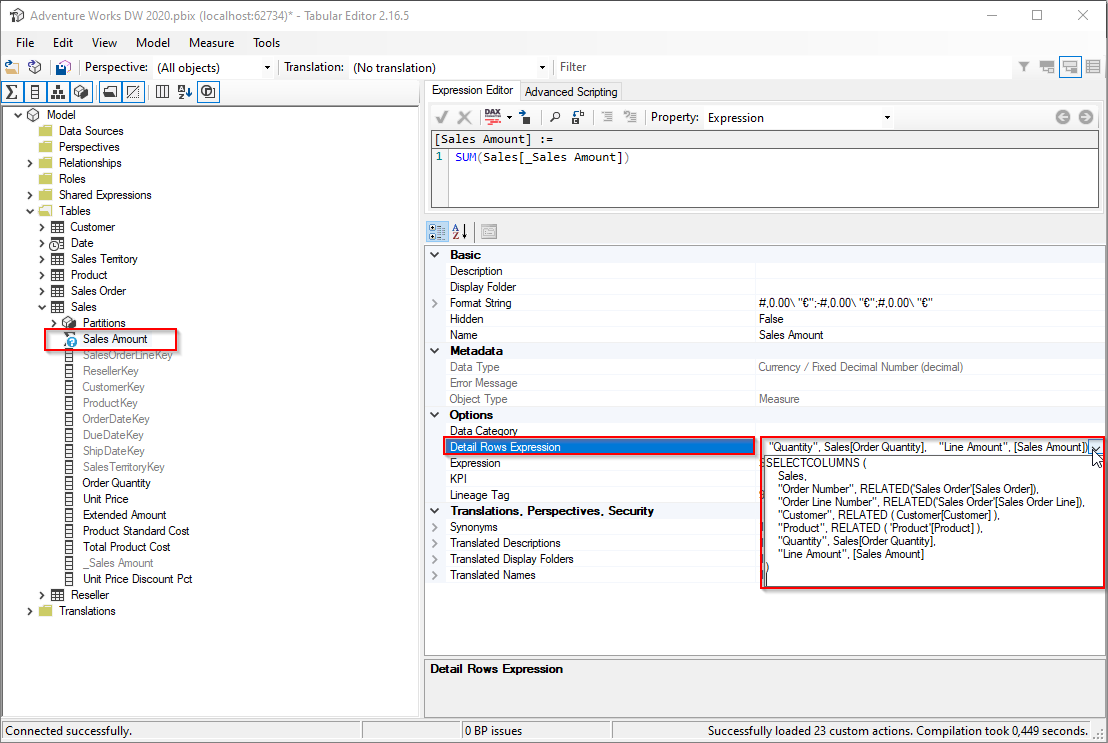Click the hierarchical filter results icon
The image size is (1108, 743).
[1047, 67]
